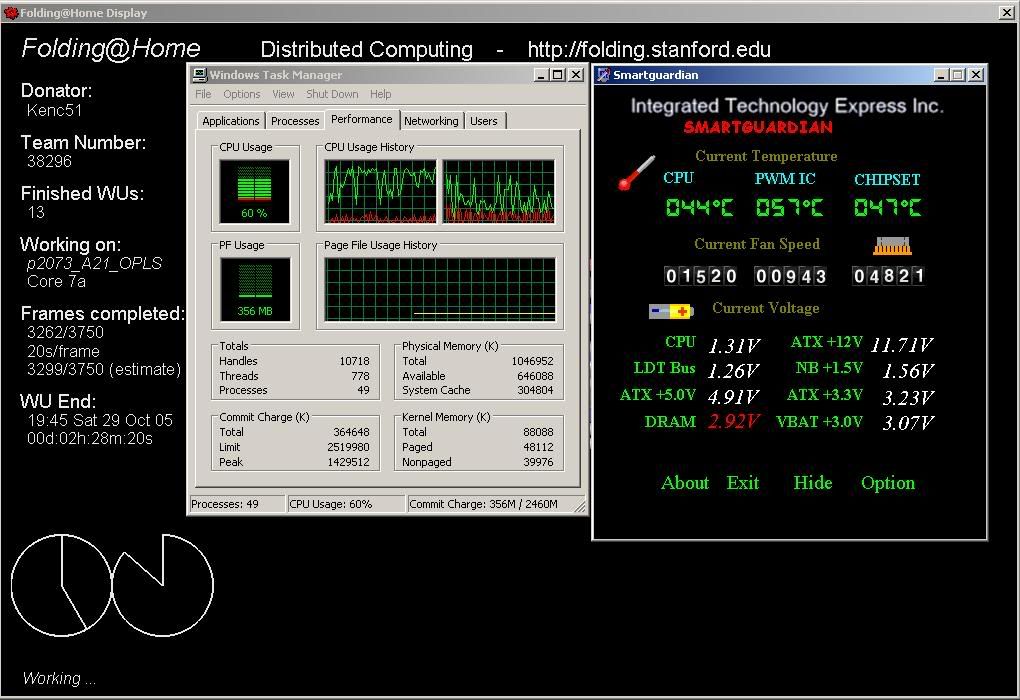Minimize the Windows Task Manager window

pyautogui.click(x=541, y=75)
